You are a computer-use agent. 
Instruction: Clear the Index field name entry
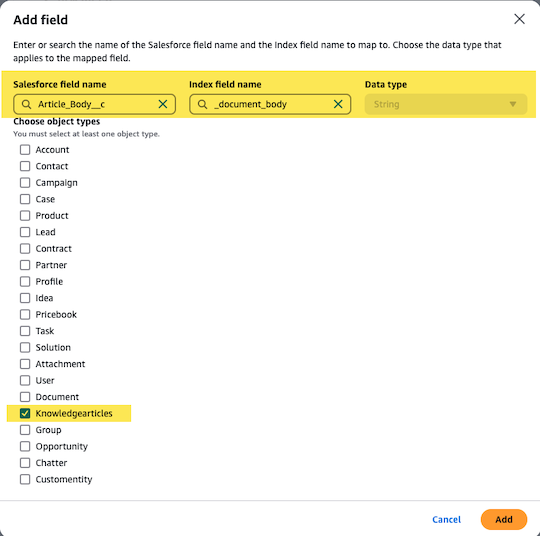click(x=338, y=104)
